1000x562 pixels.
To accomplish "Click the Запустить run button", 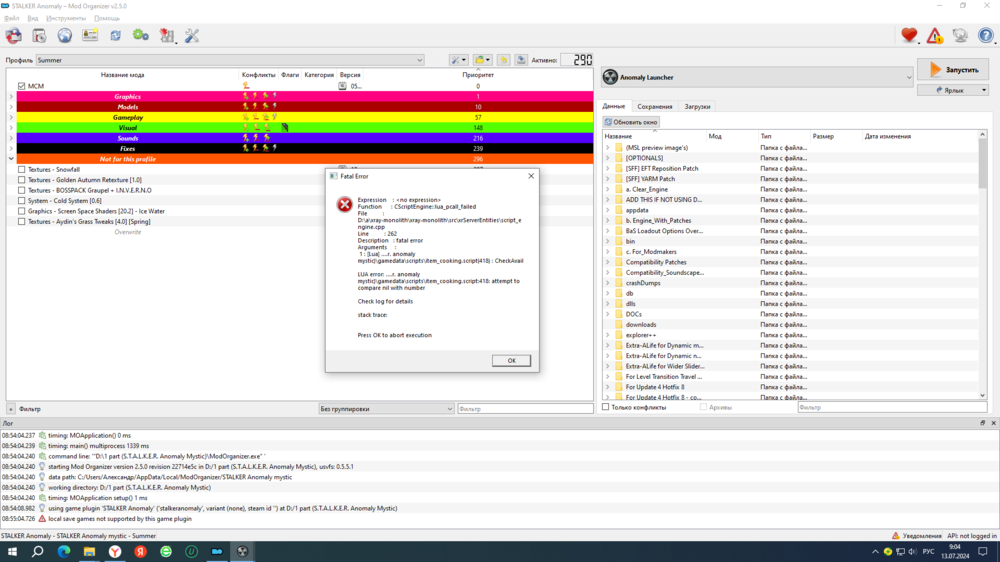I will point(952,69).
